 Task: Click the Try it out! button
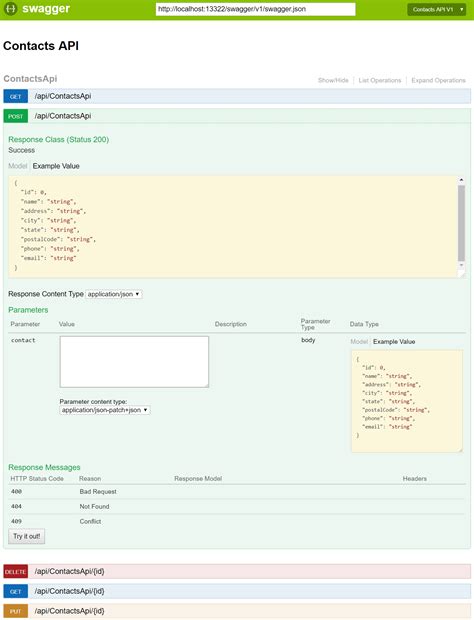coord(26,536)
